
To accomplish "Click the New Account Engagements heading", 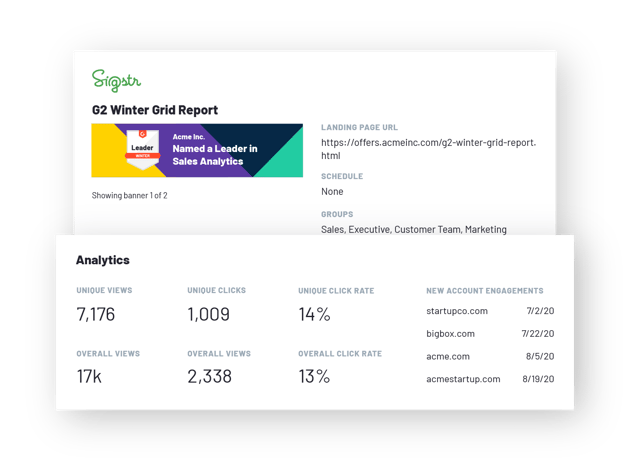I will [x=485, y=291].
